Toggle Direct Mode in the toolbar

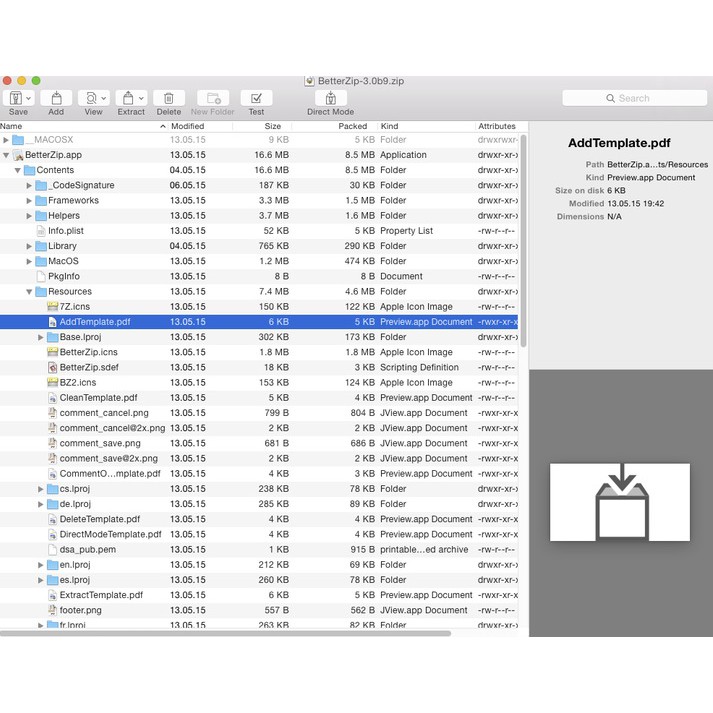tap(330, 98)
